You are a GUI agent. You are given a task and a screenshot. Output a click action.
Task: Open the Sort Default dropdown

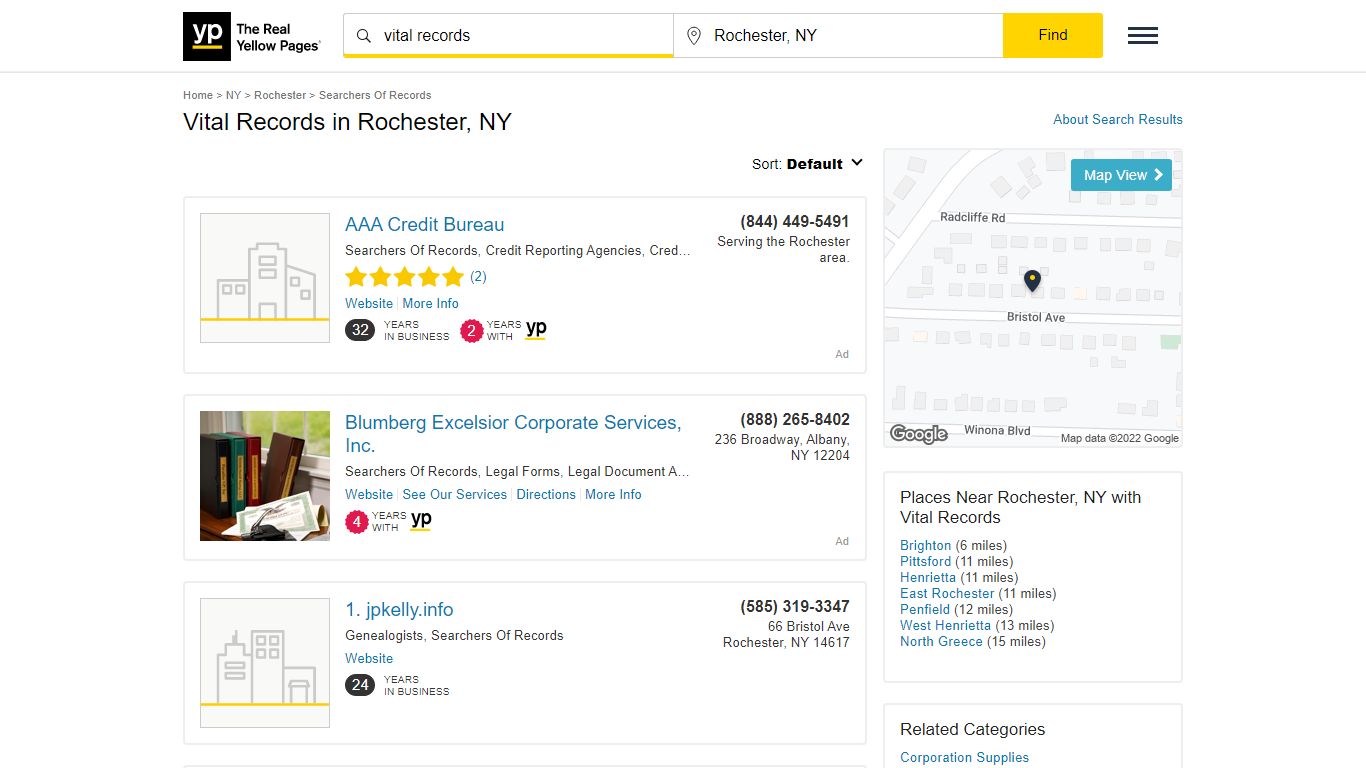tap(807, 164)
